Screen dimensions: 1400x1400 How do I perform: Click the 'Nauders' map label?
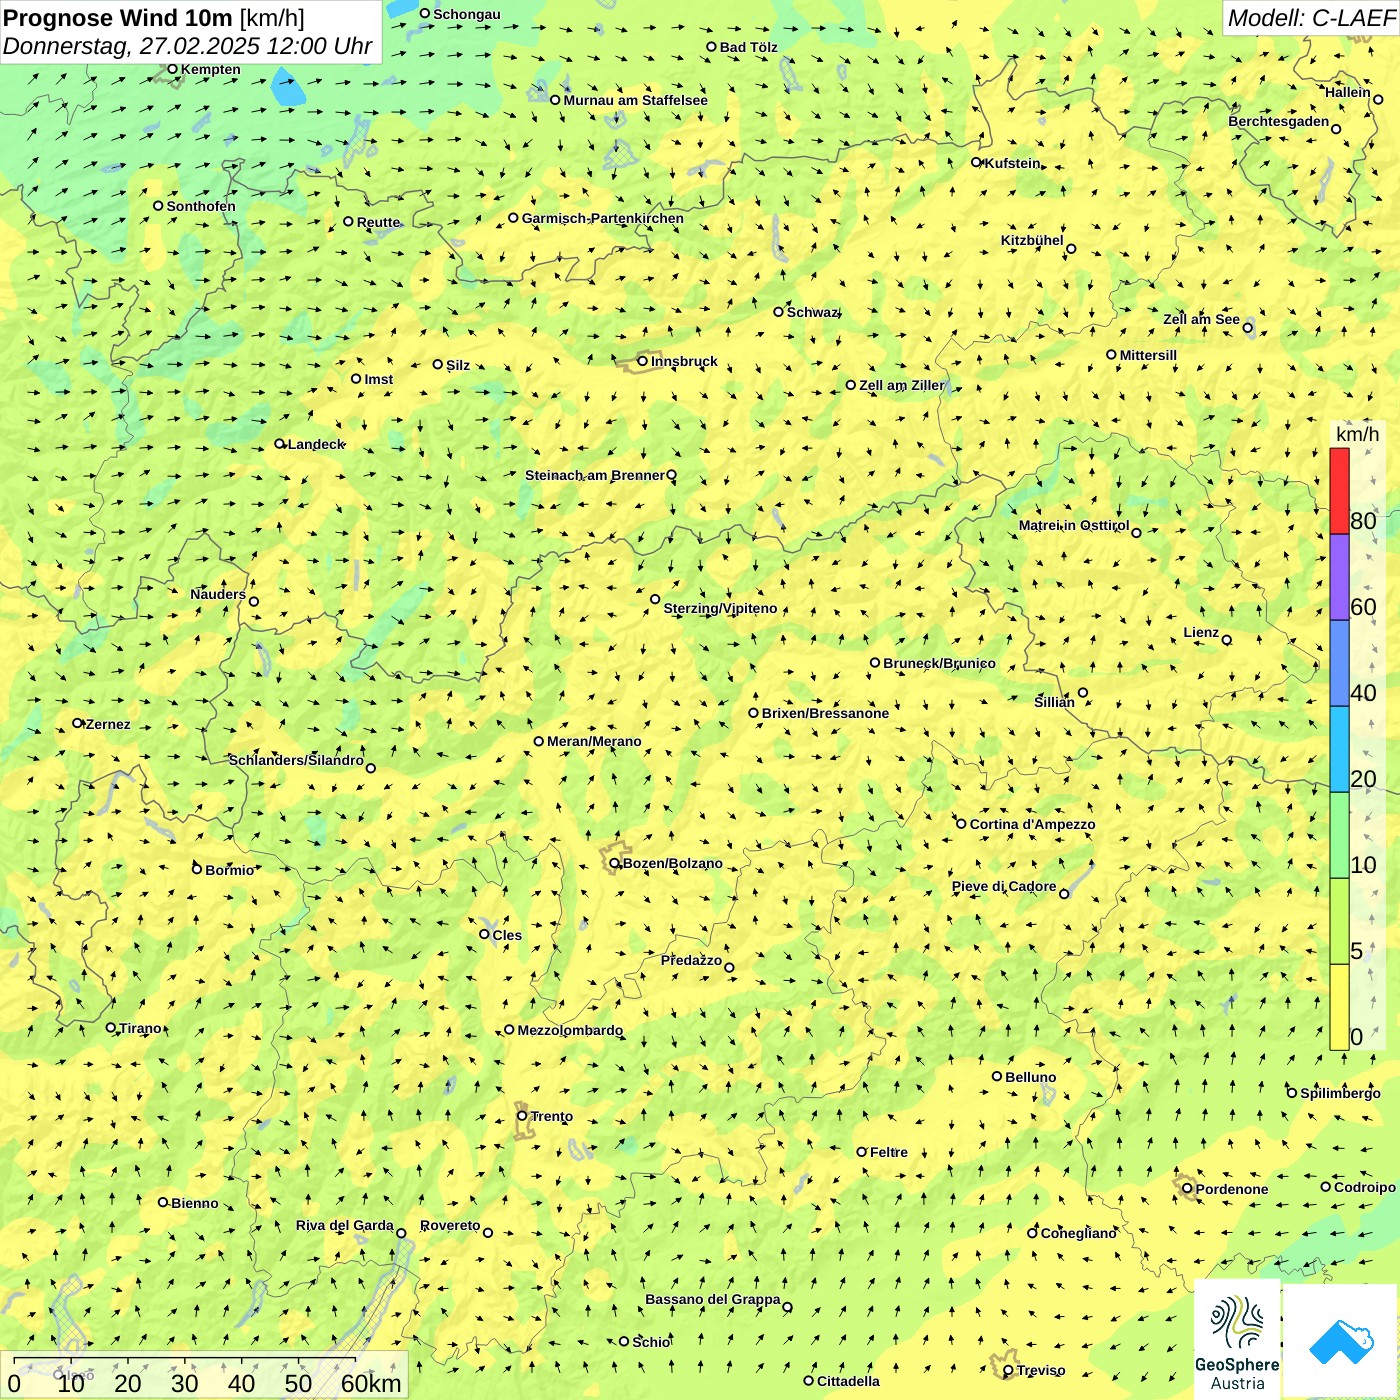pos(218,594)
